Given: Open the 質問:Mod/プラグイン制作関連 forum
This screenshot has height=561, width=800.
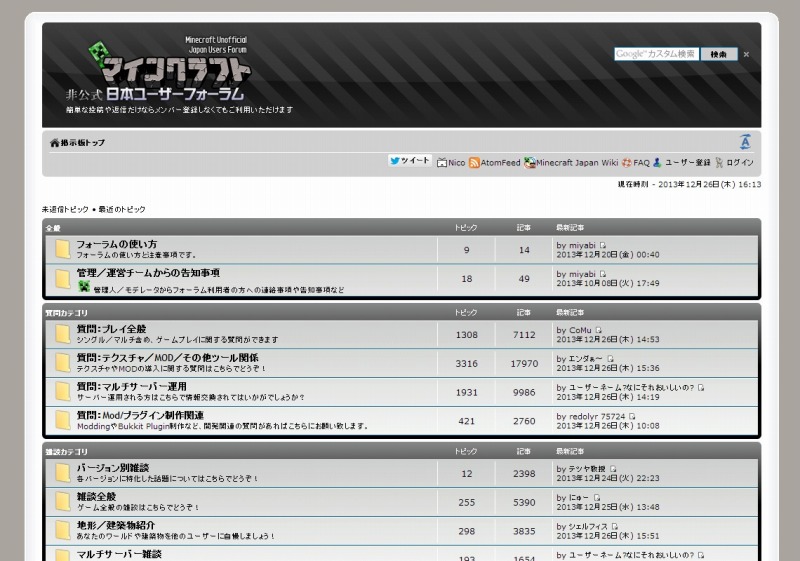Looking at the screenshot, I should pyautogui.click(x=140, y=415).
